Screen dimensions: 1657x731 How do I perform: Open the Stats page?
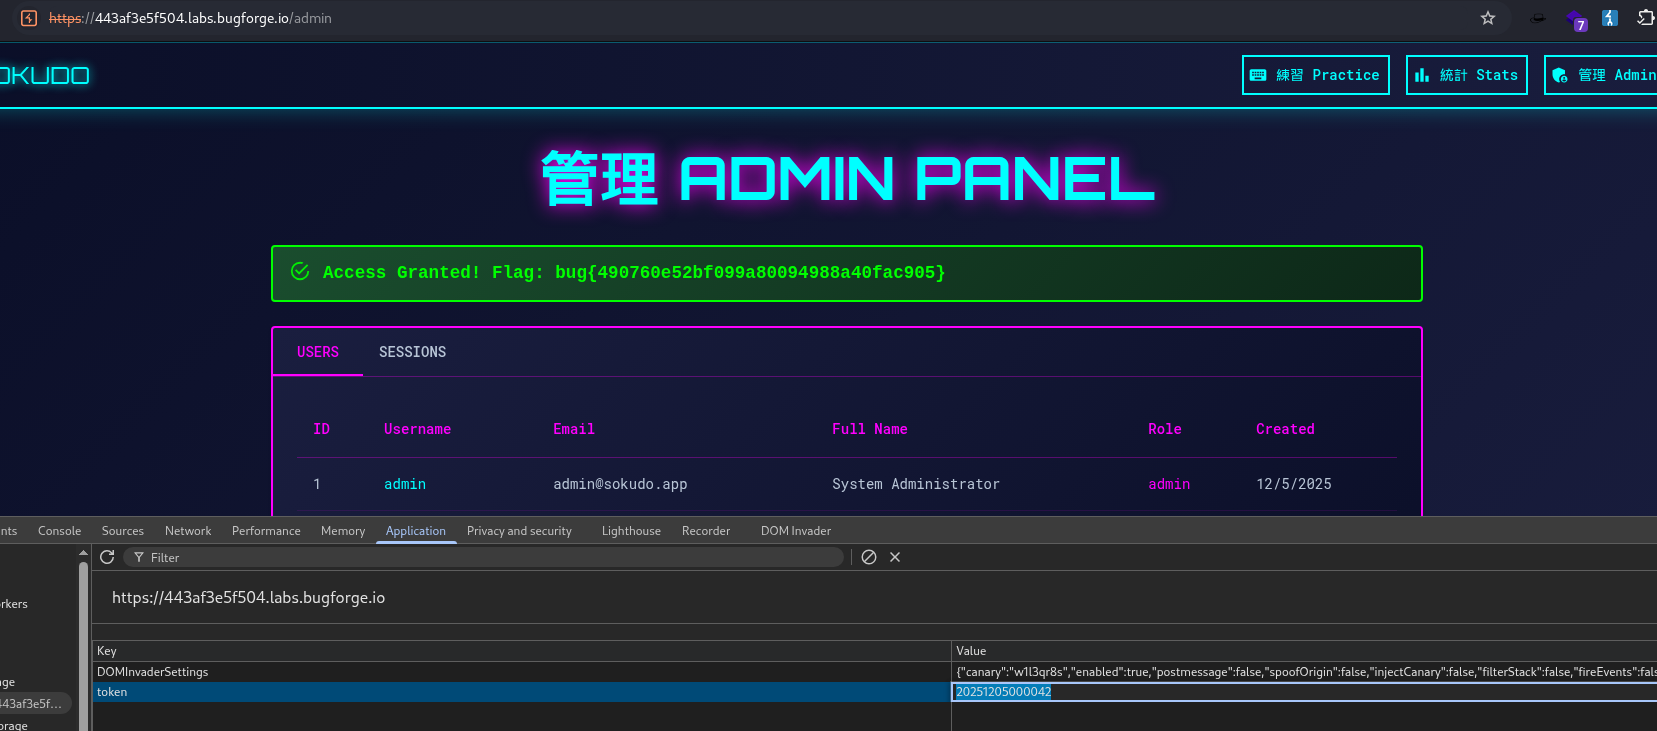pyautogui.click(x=1467, y=75)
